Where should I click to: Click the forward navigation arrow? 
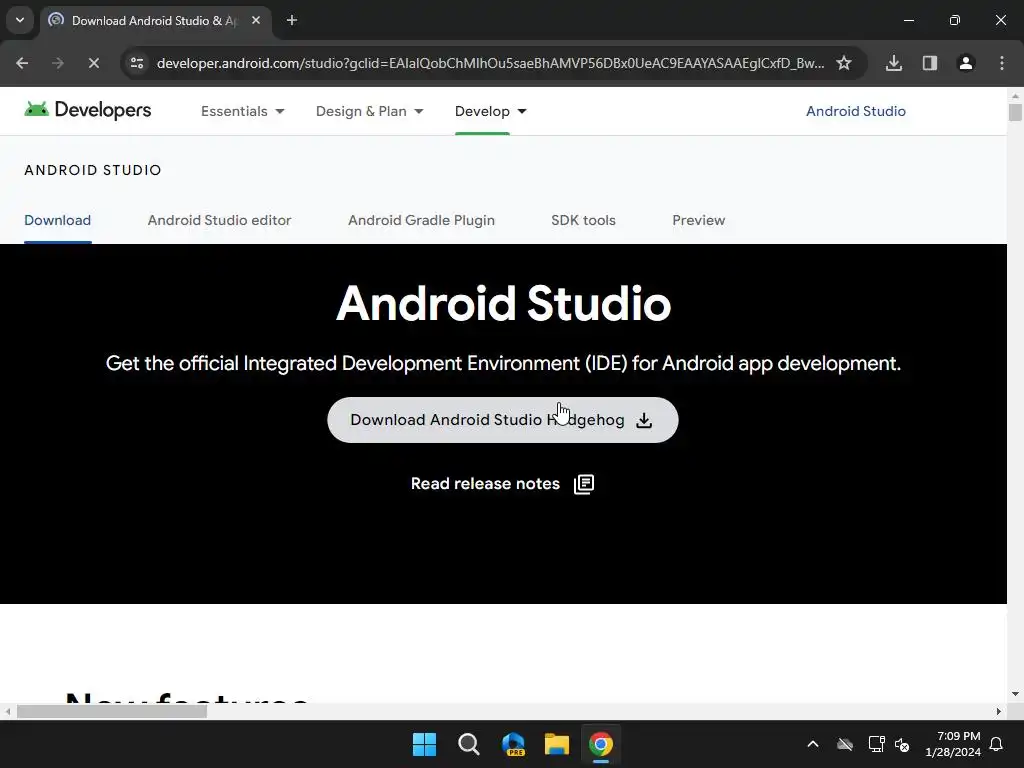58,63
